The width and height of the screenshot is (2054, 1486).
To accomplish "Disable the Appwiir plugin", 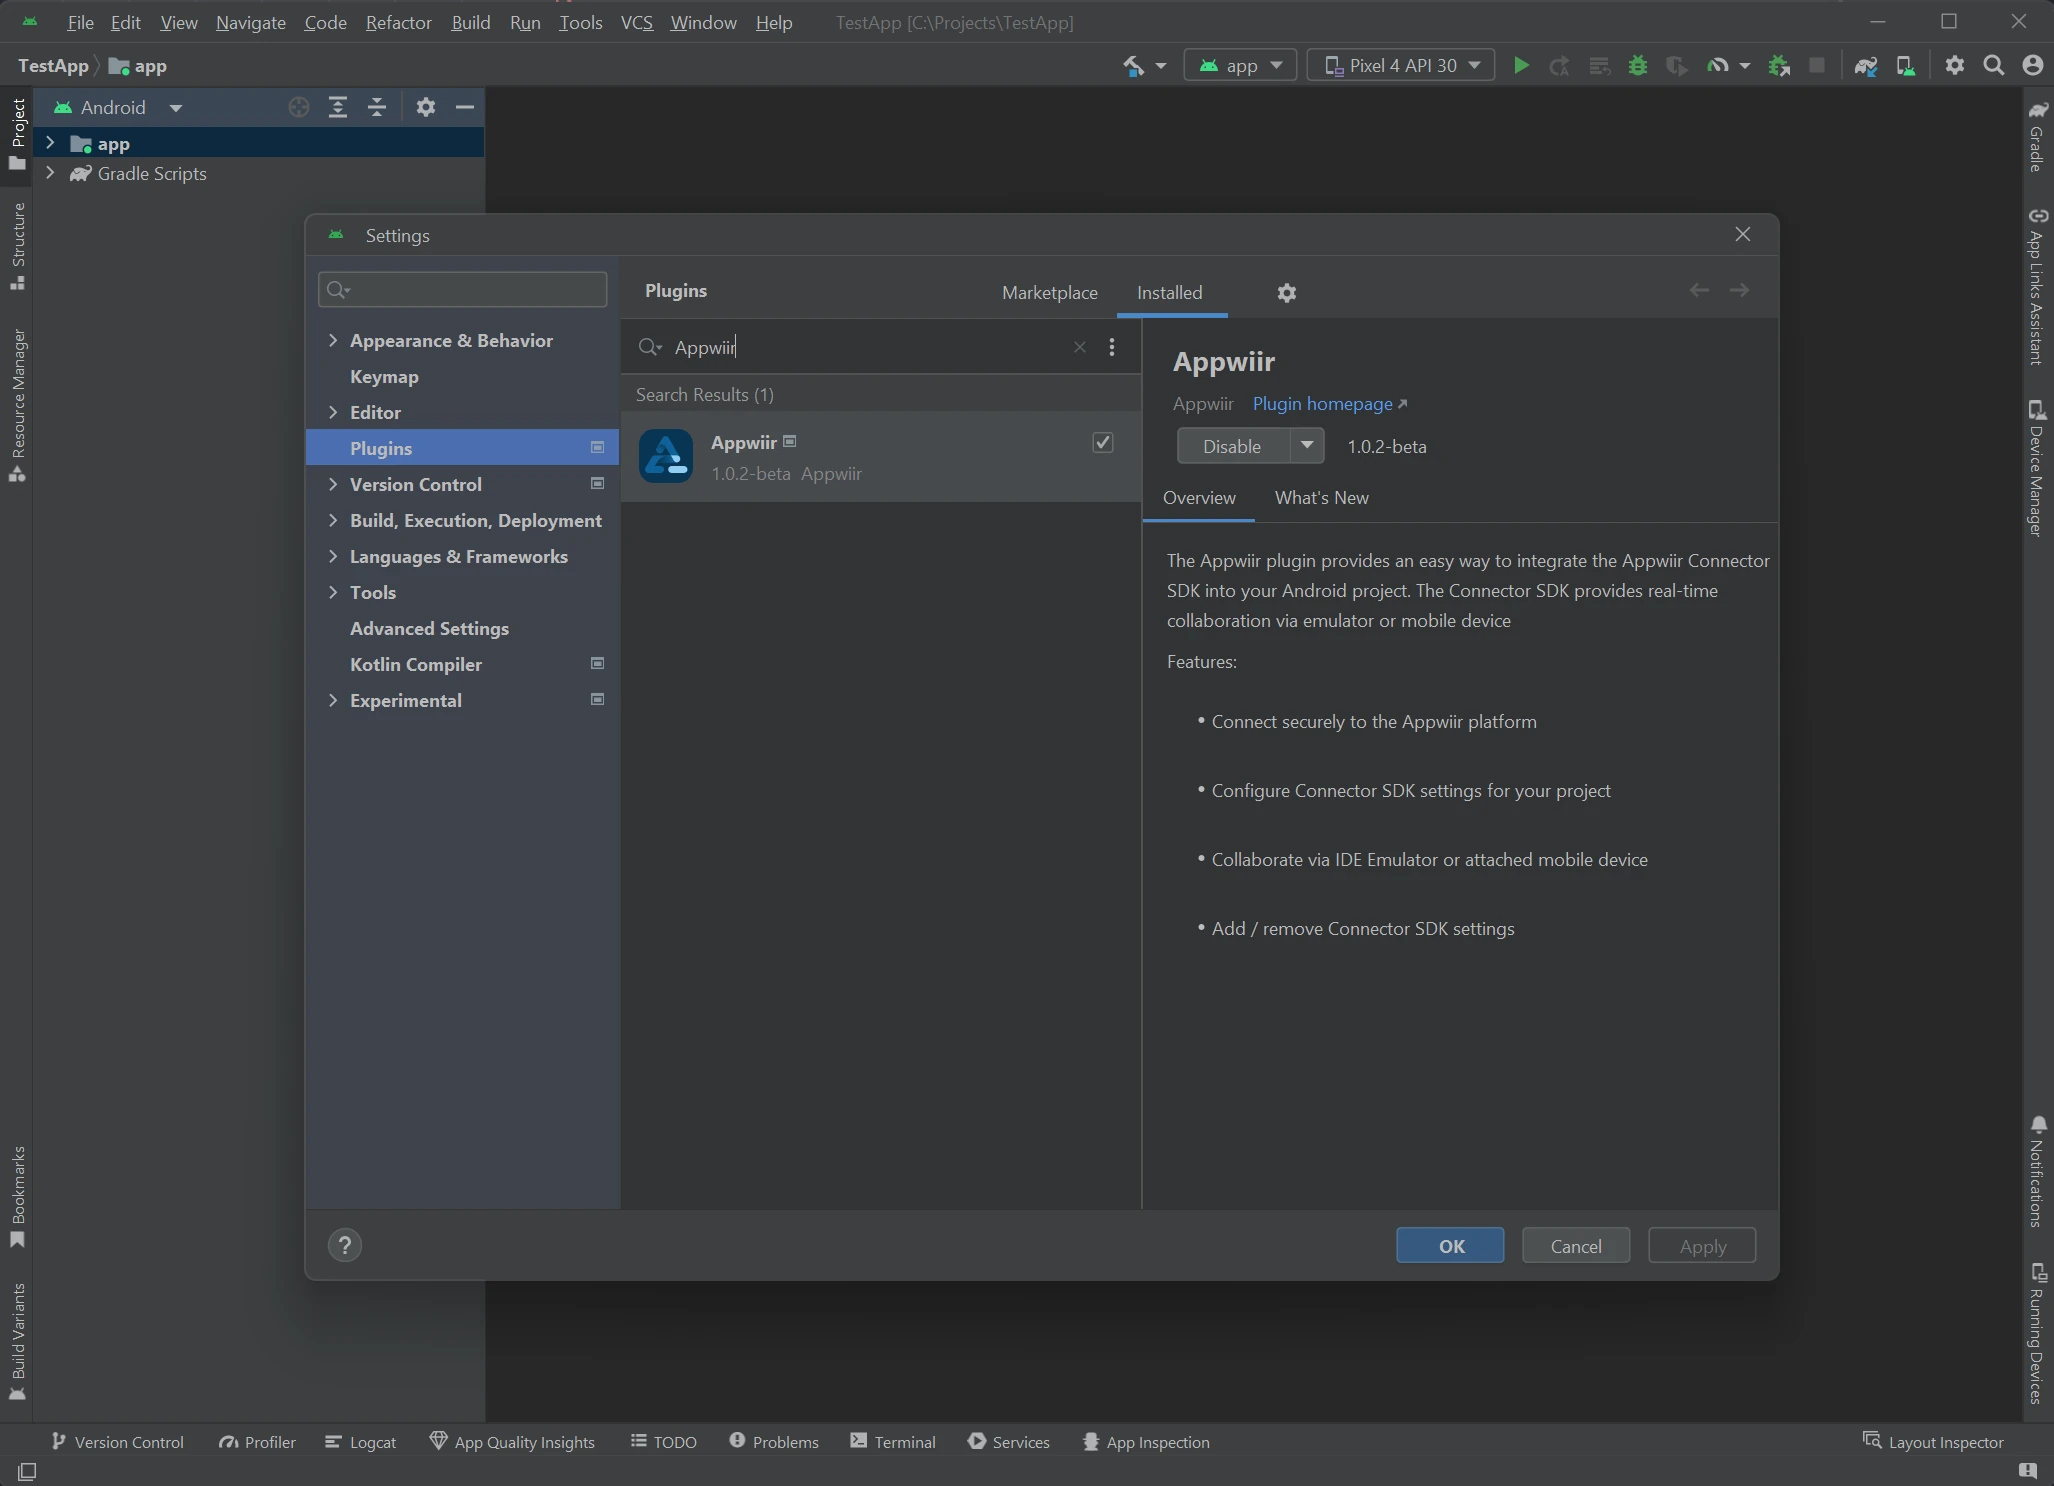I will 1233,446.
